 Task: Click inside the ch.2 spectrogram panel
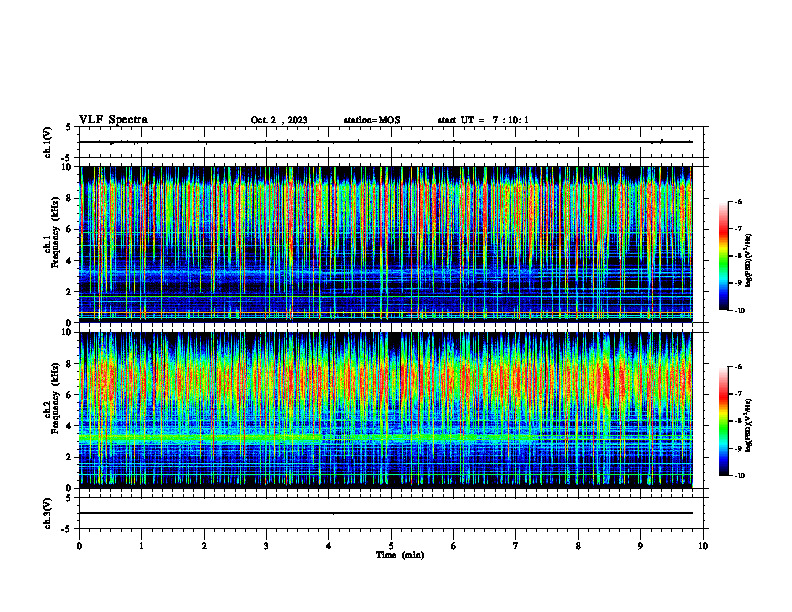coord(386,410)
